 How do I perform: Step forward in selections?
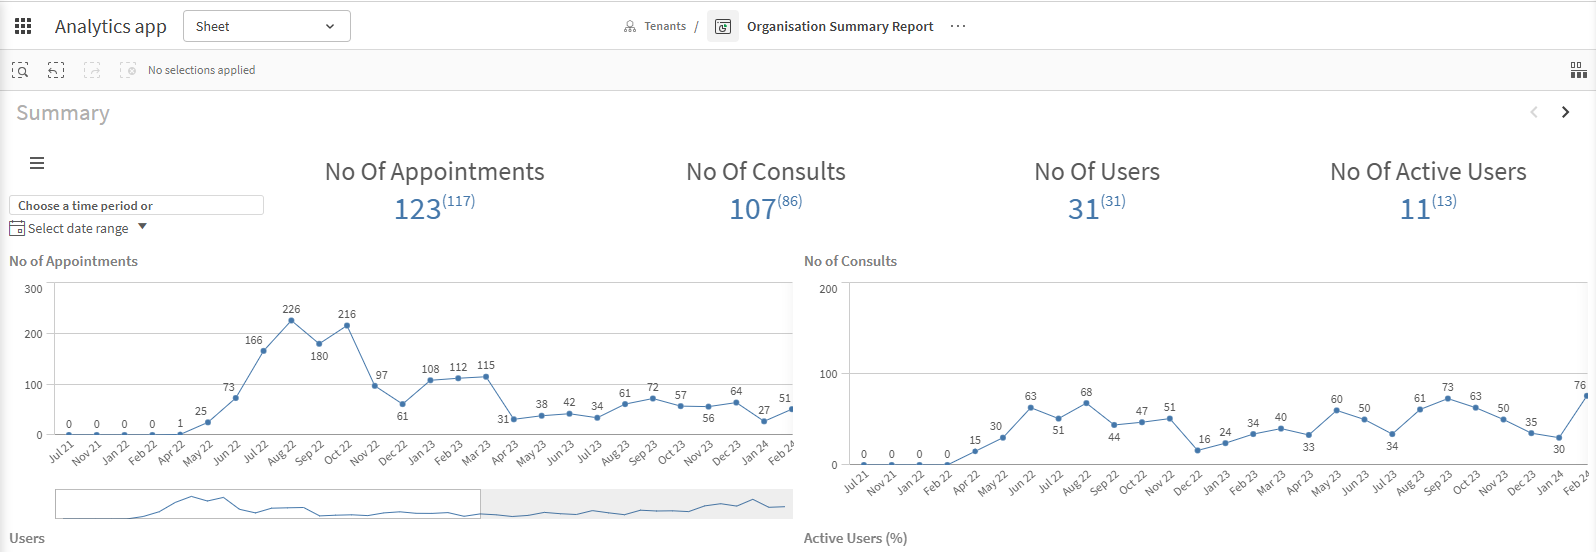tap(92, 70)
